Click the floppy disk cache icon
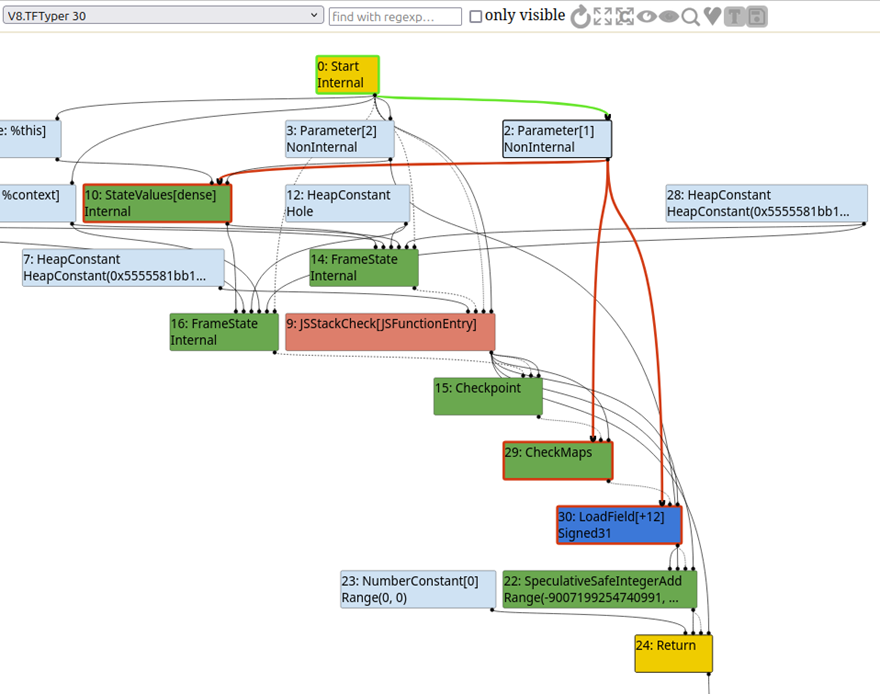The width and height of the screenshot is (880, 694). [757, 16]
